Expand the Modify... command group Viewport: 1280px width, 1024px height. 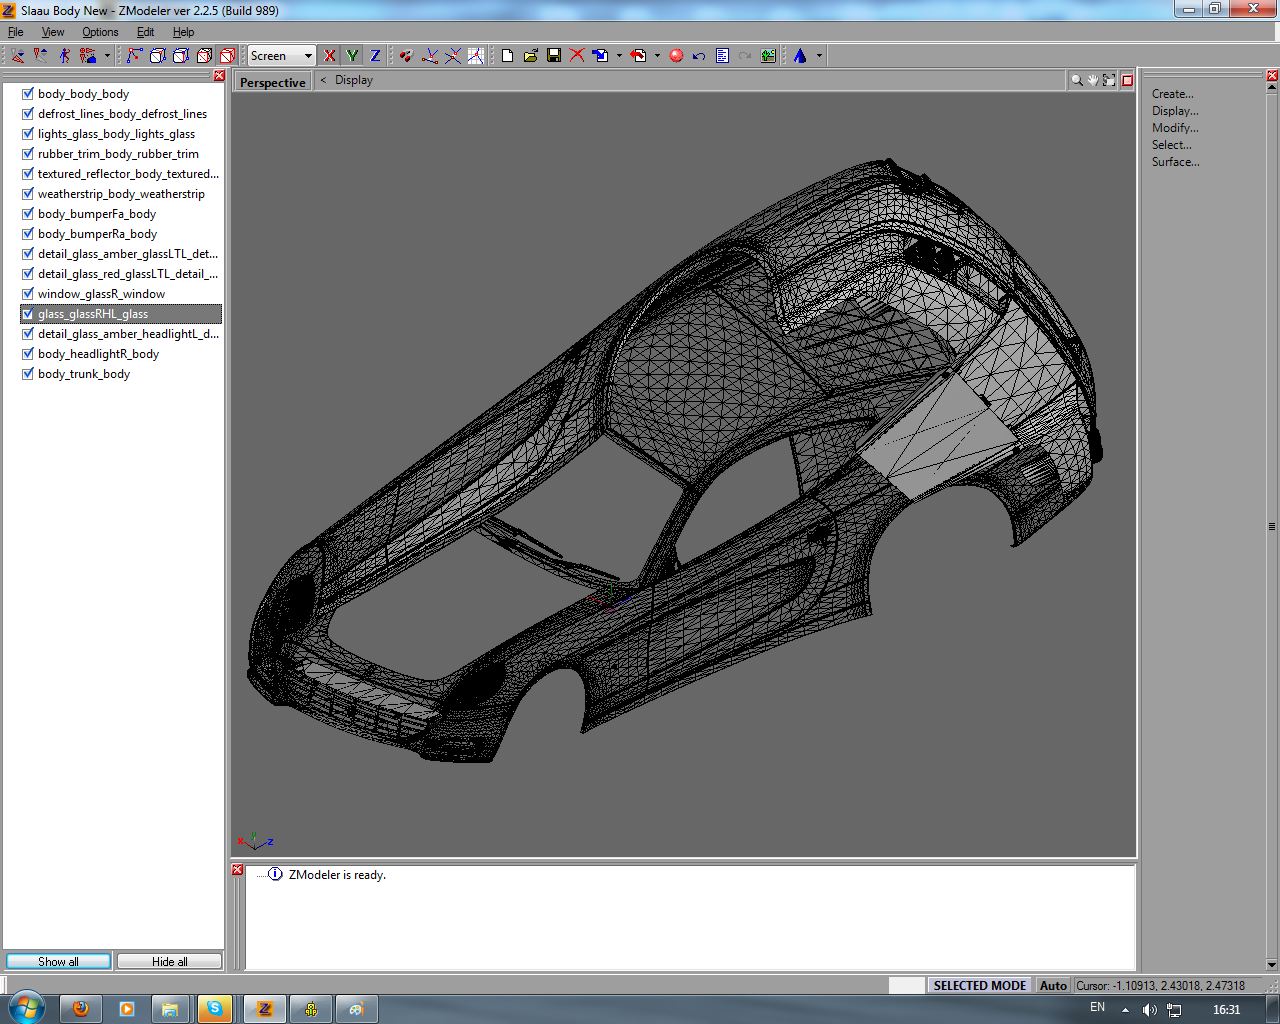1174,128
